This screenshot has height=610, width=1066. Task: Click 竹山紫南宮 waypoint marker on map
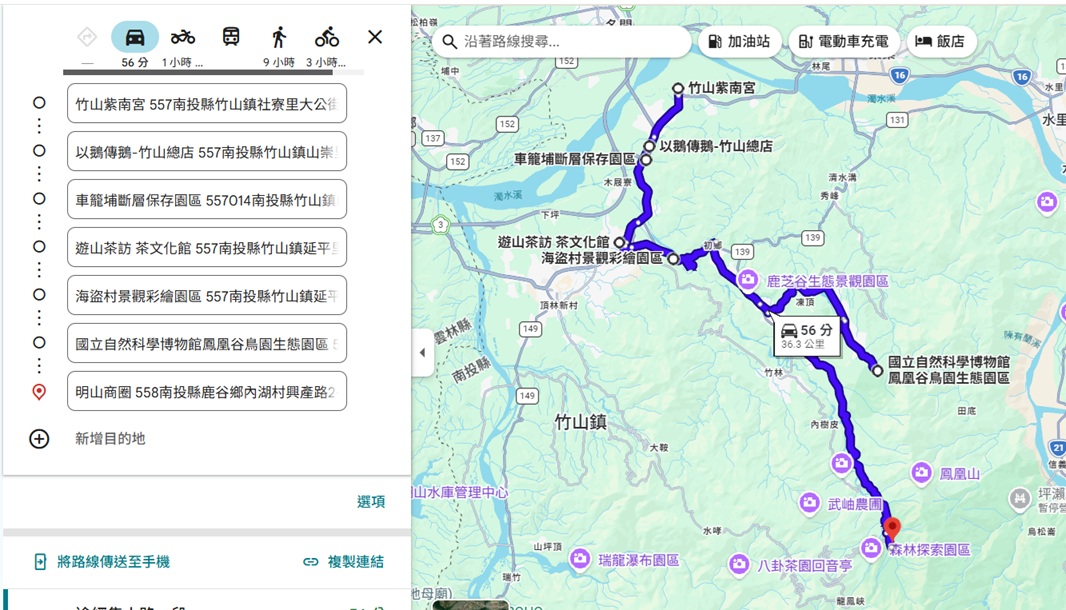pyautogui.click(x=678, y=88)
